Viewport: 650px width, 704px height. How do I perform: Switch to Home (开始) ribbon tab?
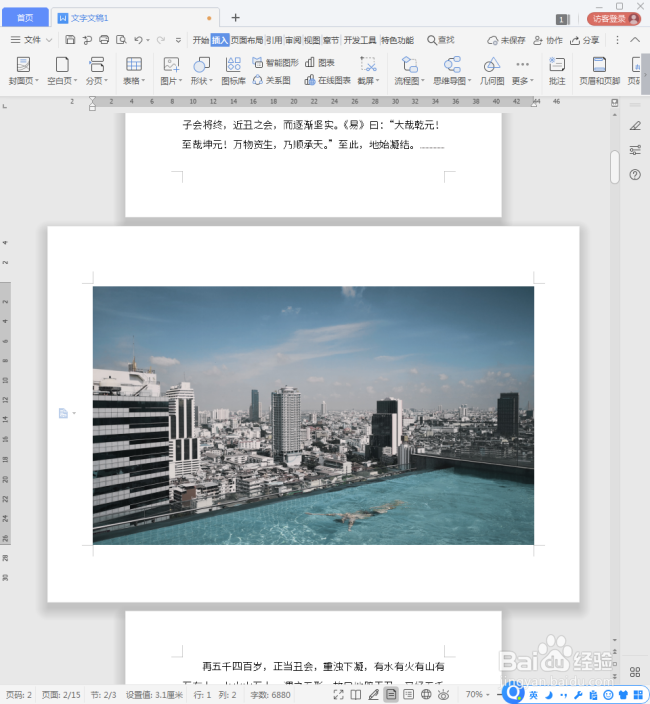pyautogui.click(x=201, y=40)
